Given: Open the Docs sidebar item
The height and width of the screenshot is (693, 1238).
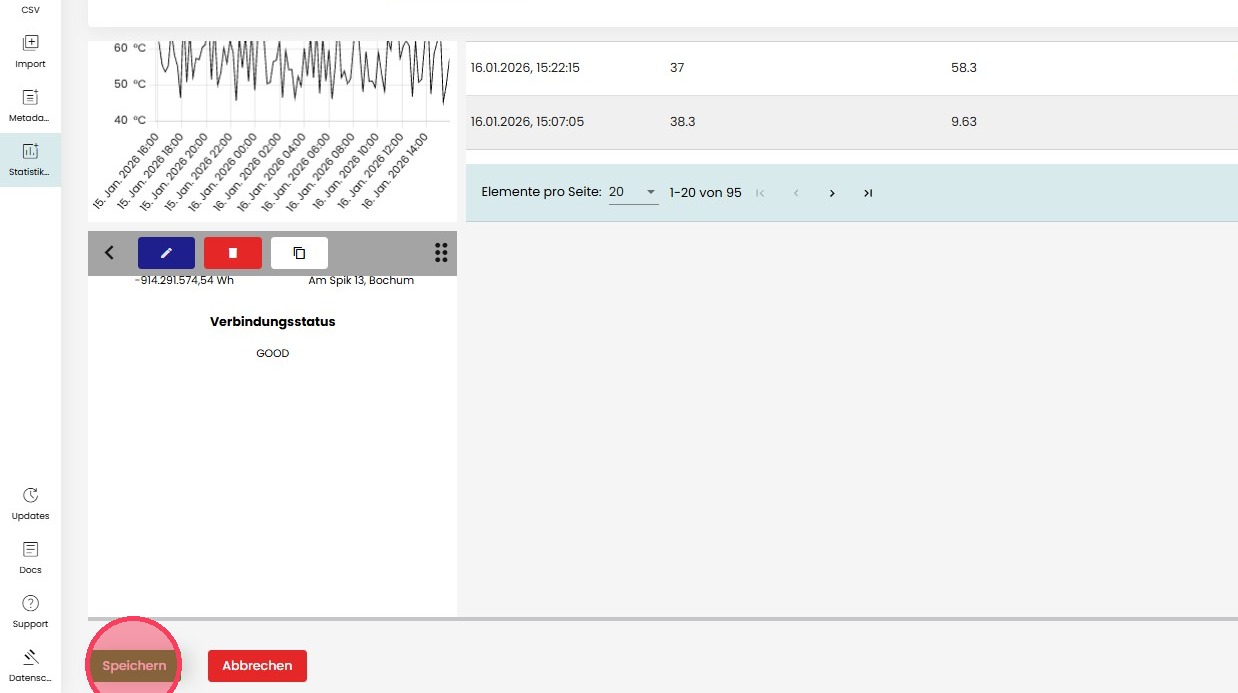Looking at the screenshot, I should (x=30, y=558).
